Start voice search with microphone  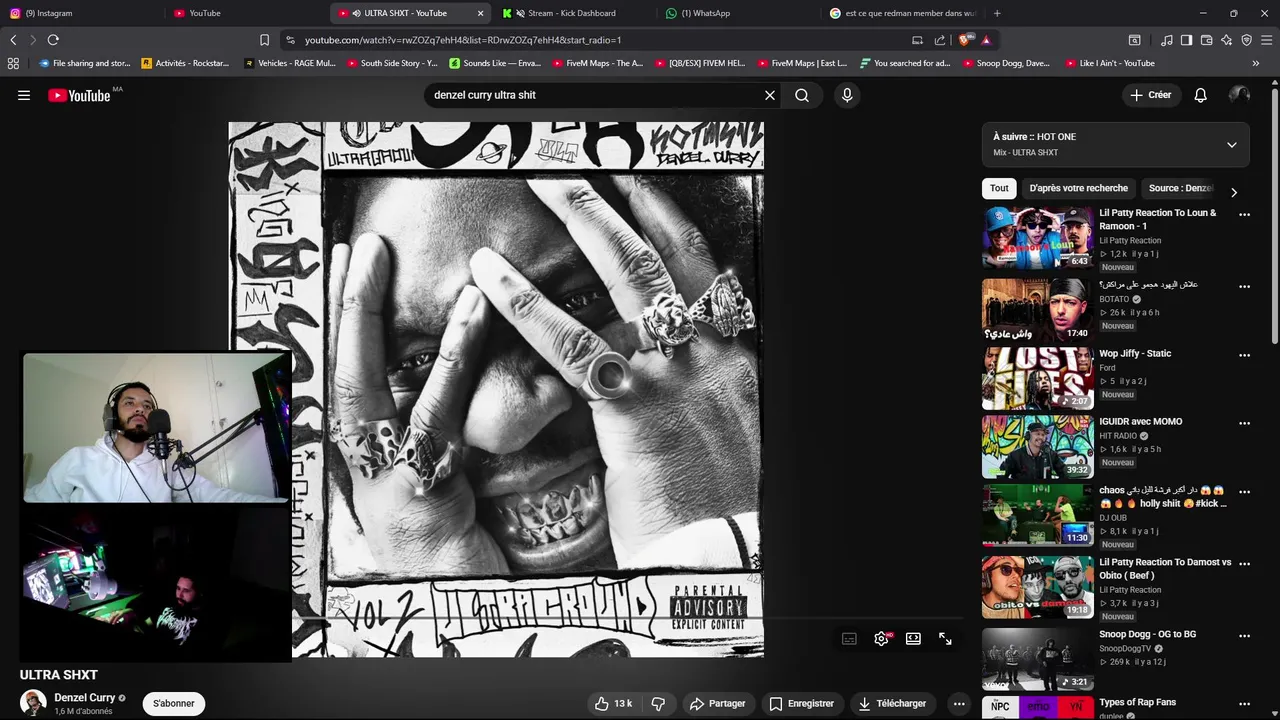coord(847,95)
